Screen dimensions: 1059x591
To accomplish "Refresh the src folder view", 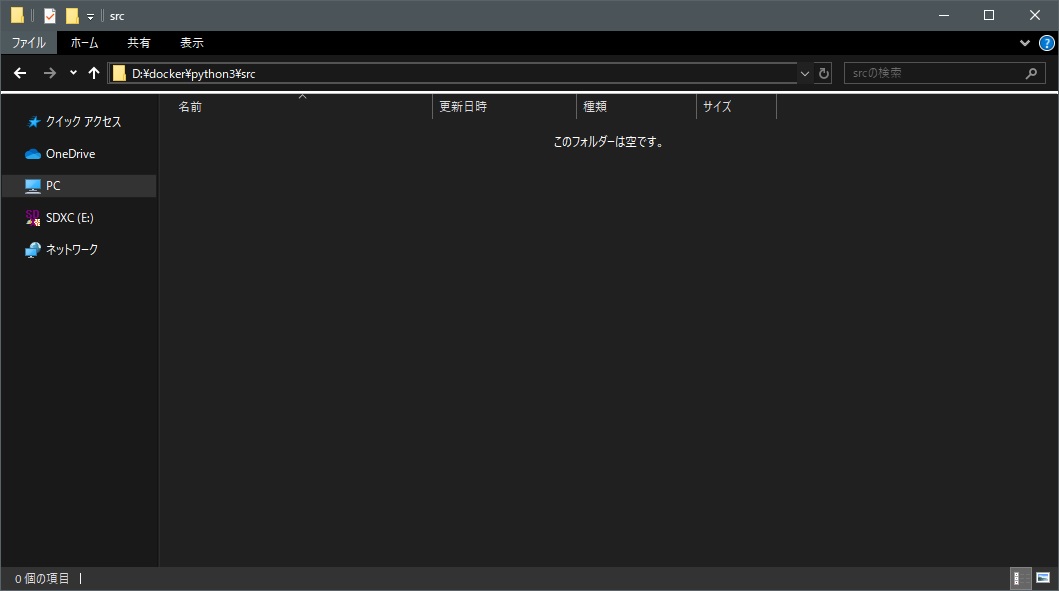I will point(822,72).
